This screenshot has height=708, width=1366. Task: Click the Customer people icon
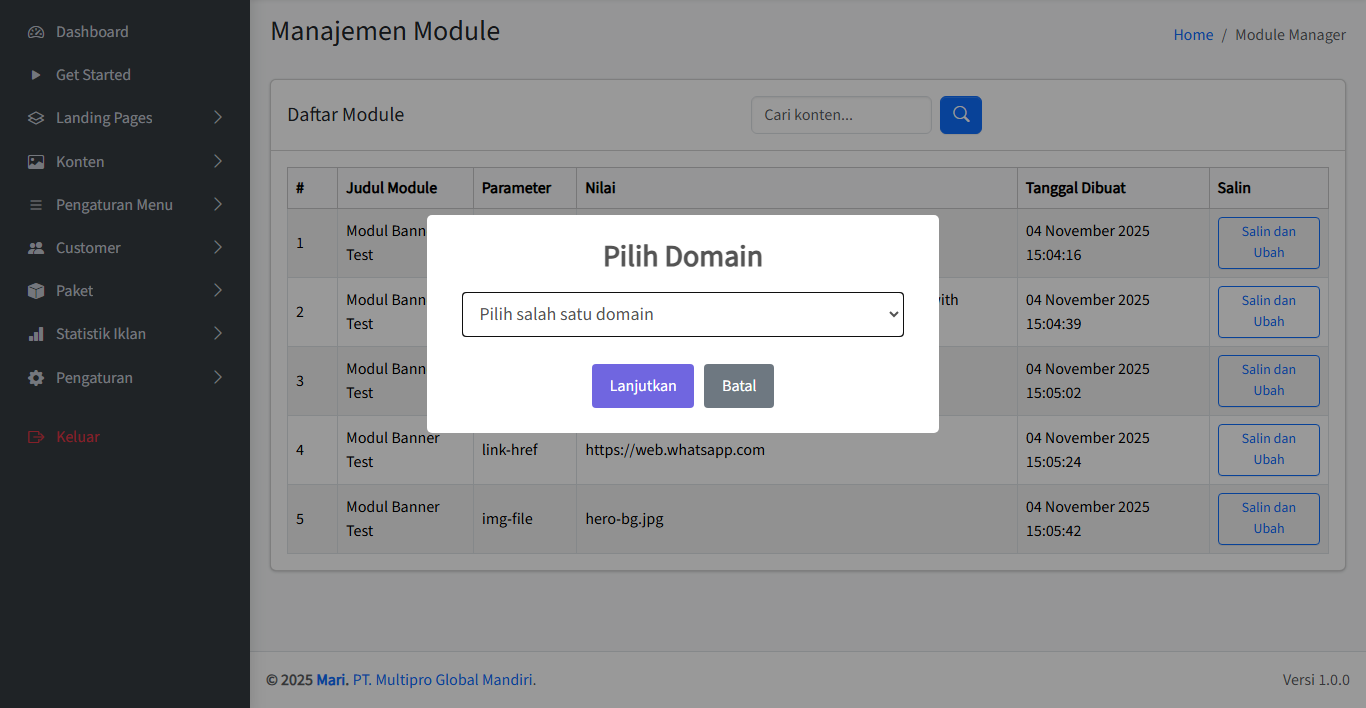point(36,248)
